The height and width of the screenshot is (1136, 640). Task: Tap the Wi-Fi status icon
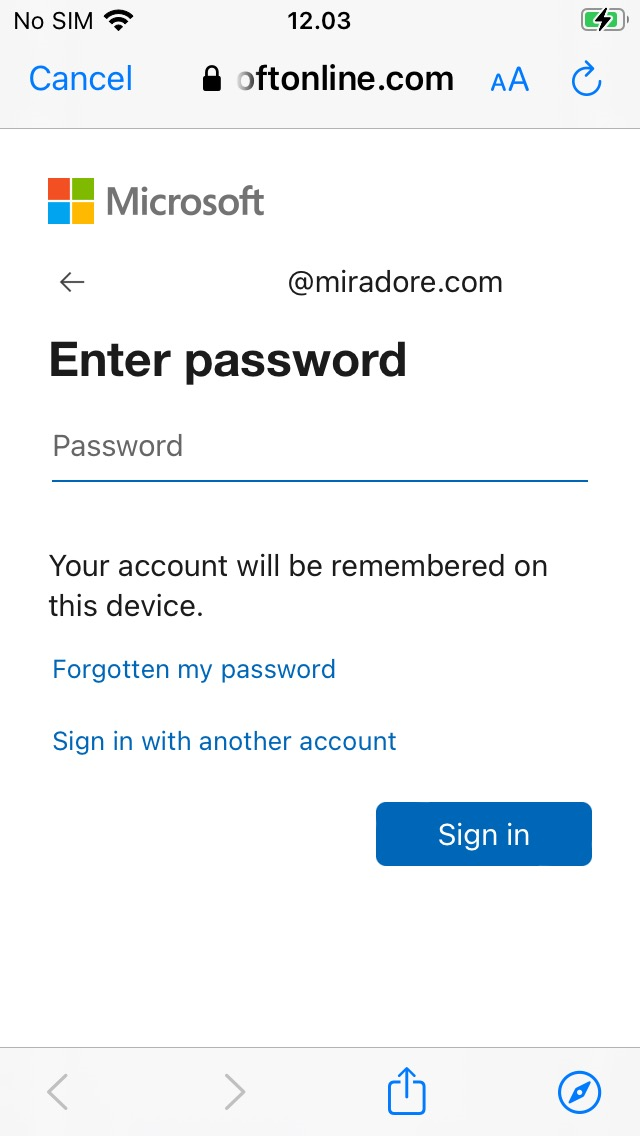119,20
